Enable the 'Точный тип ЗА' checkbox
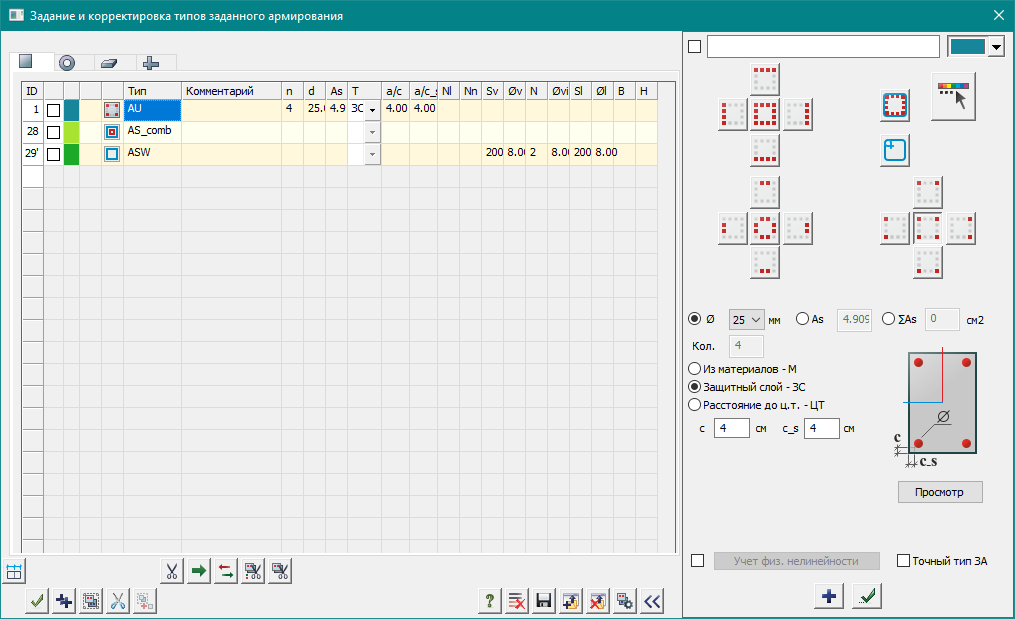Image resolution: width=1015 pixels, height=619 pixels. point(904,561)
